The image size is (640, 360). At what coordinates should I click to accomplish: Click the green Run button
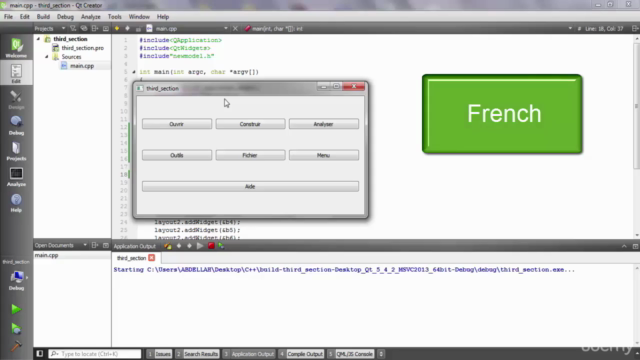(16, 309)
